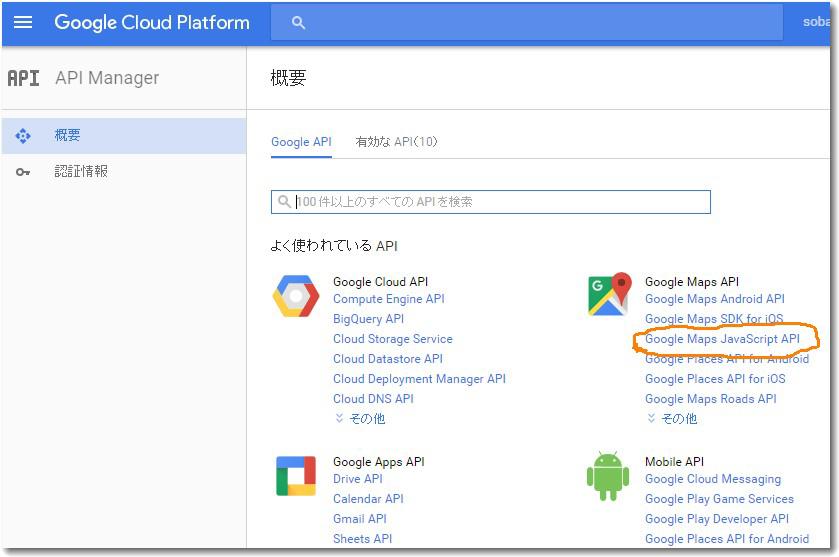This screenshot has width=839, height=557.
Task: Open Google Maps SDK for iOS link
Action: (714, 319)
